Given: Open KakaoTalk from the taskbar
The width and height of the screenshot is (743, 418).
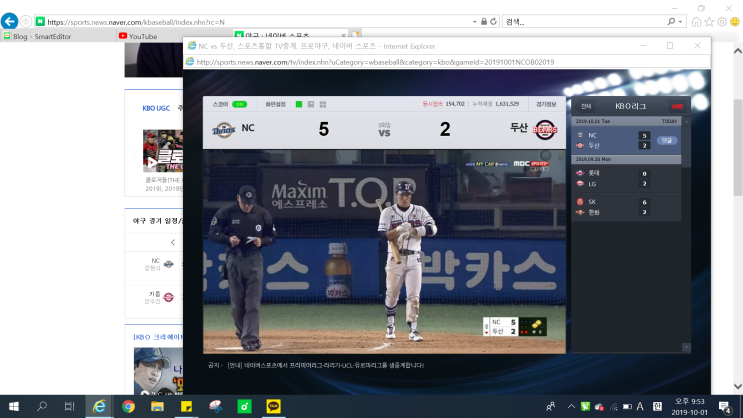Looking at the screenshot, I should [273, 406].
